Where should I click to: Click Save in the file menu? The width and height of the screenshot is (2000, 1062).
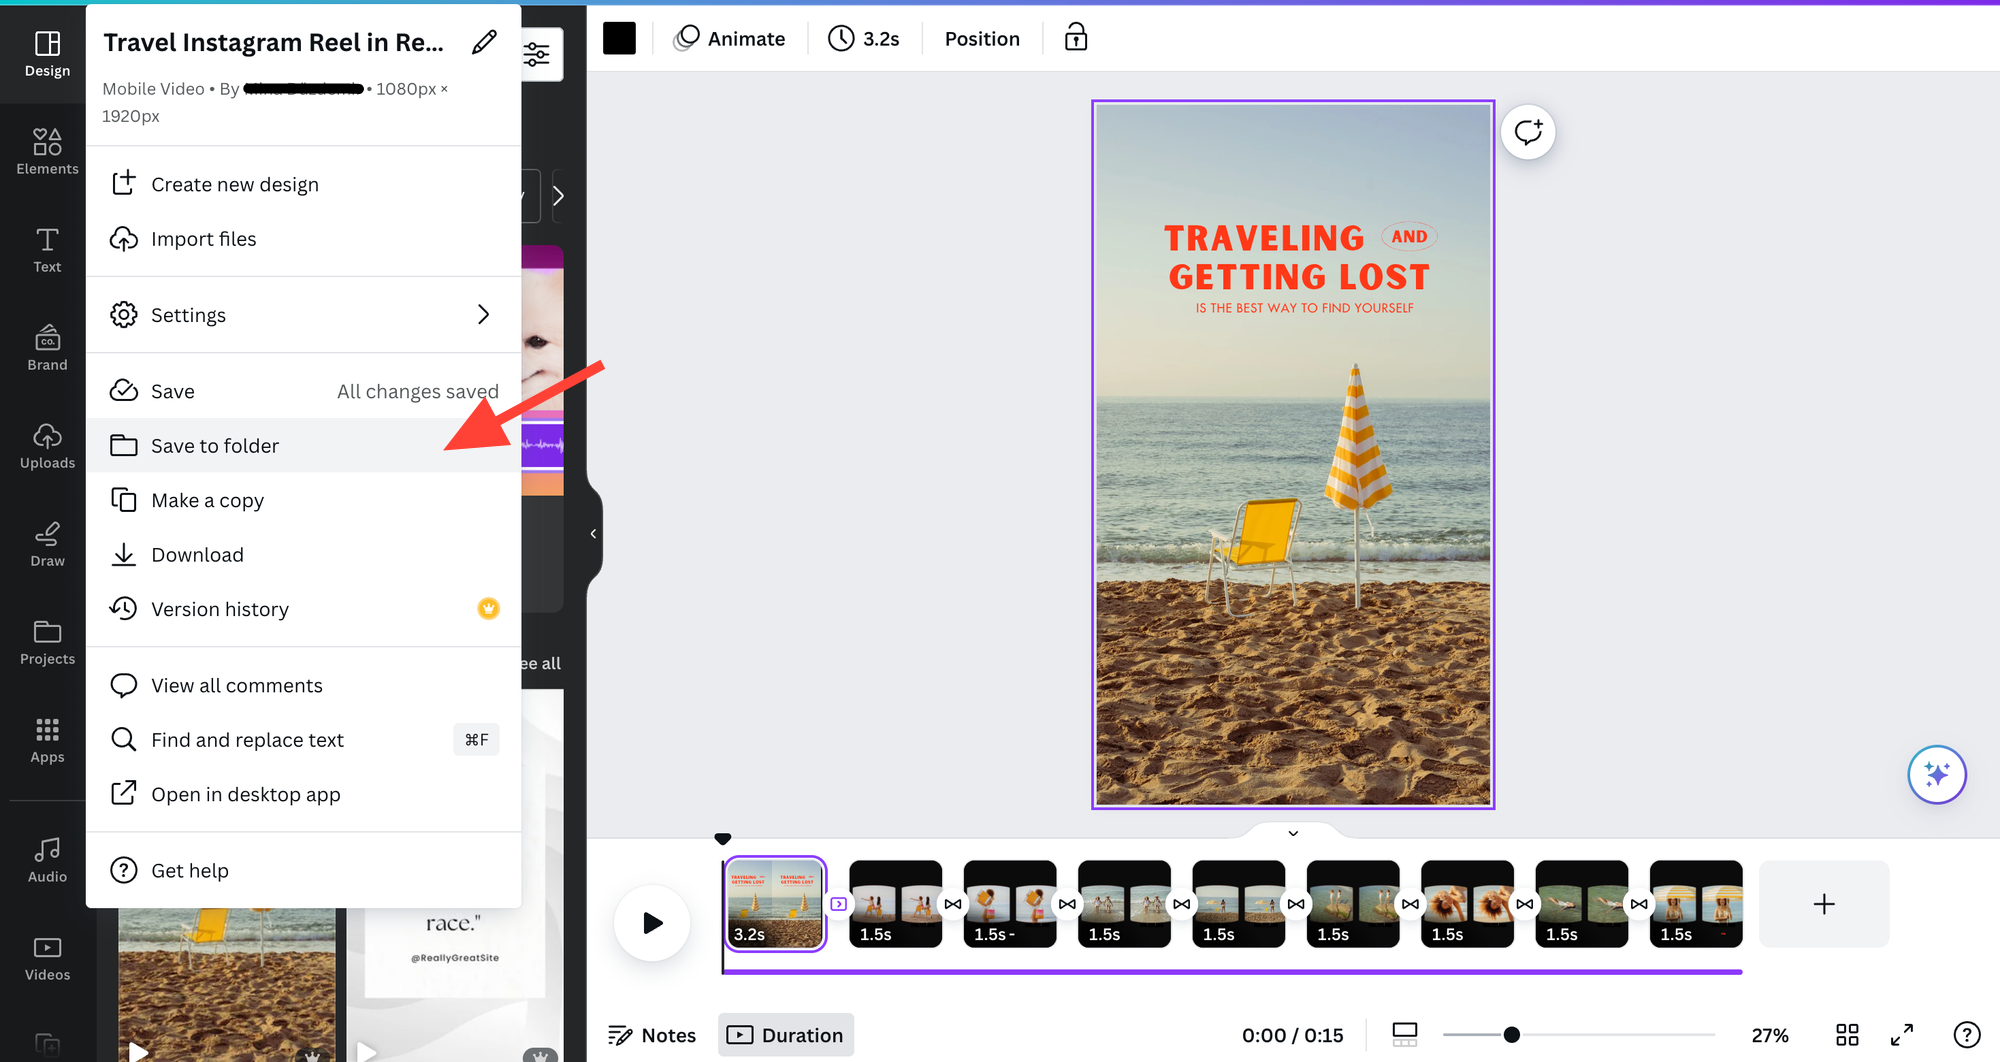coord(303,391)
